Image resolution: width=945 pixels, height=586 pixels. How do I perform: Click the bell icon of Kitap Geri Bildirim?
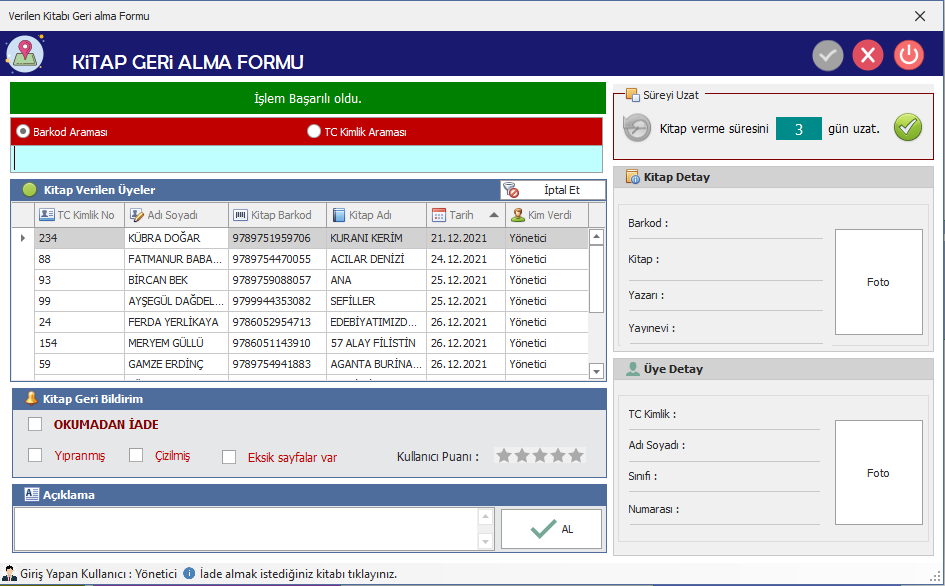point(31,399)
